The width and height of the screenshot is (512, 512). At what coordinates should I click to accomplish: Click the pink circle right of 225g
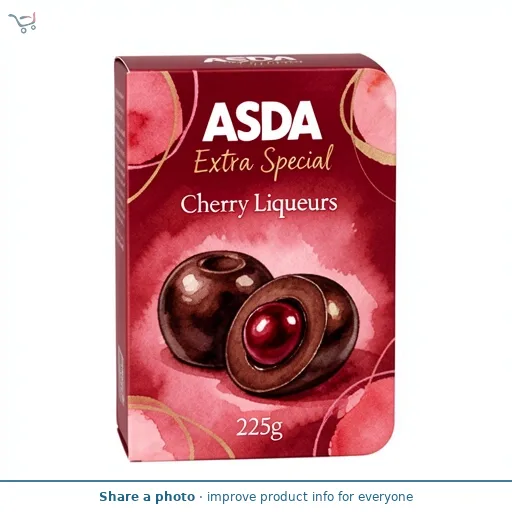pos(363,422)
